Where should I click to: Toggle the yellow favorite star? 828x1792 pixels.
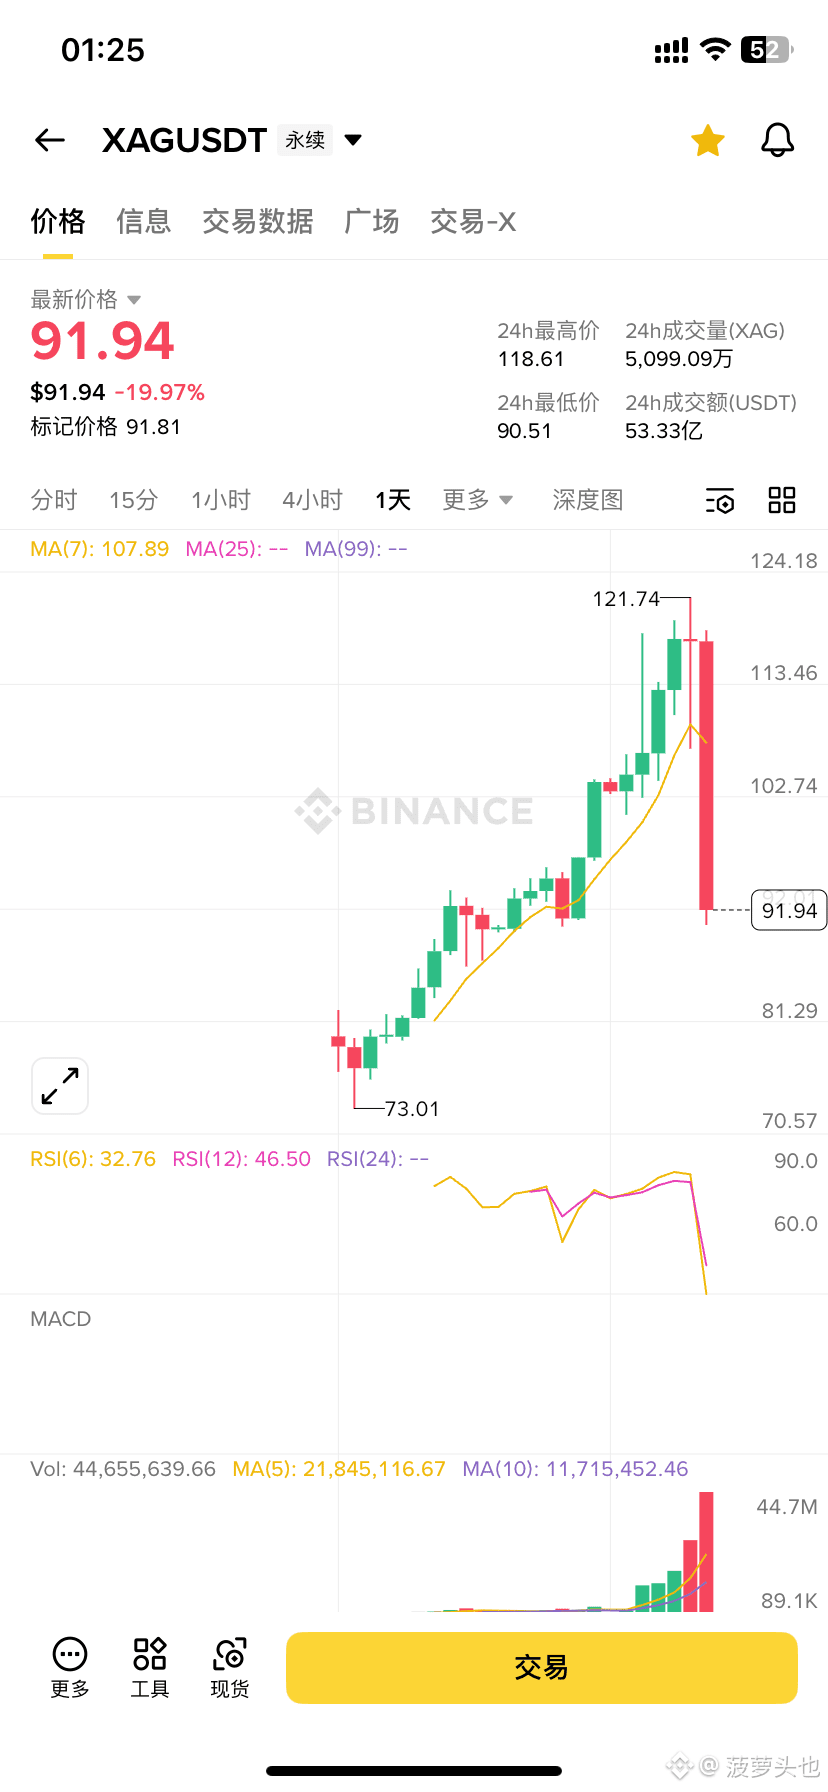click(708, 141)
